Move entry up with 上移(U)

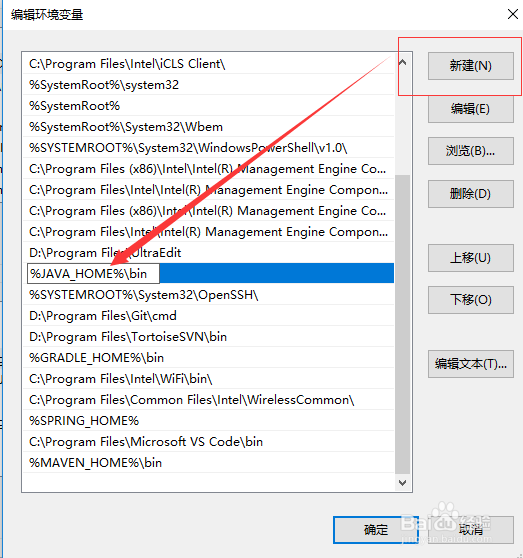click(470, 258)
